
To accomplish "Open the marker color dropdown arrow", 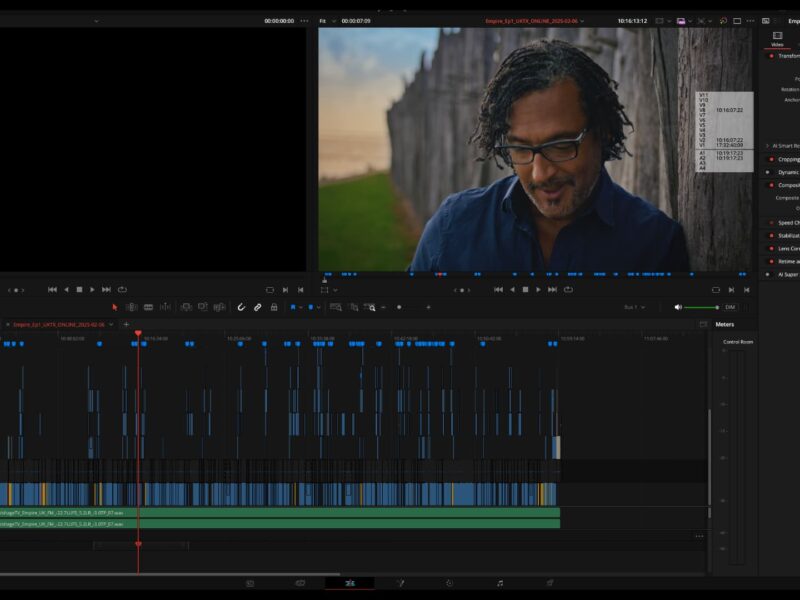I will tap(318, 307).
